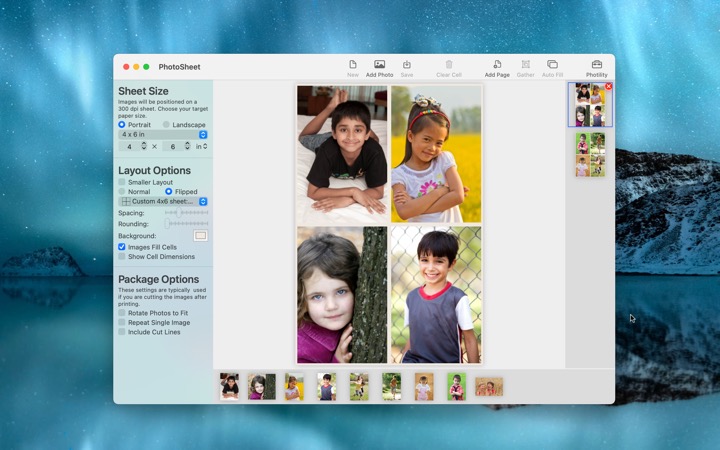This screenshot has width=720, height=450.
Task: Click the sheet height field showing 6
Action: click(x=173, y=146)
